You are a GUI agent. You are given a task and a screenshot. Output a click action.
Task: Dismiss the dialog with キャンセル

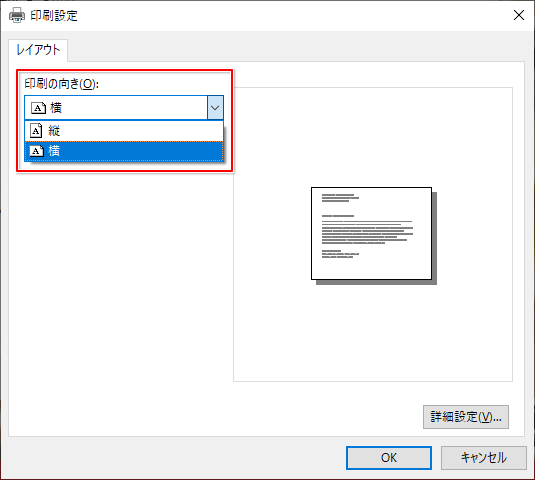[x=483, y=457]
